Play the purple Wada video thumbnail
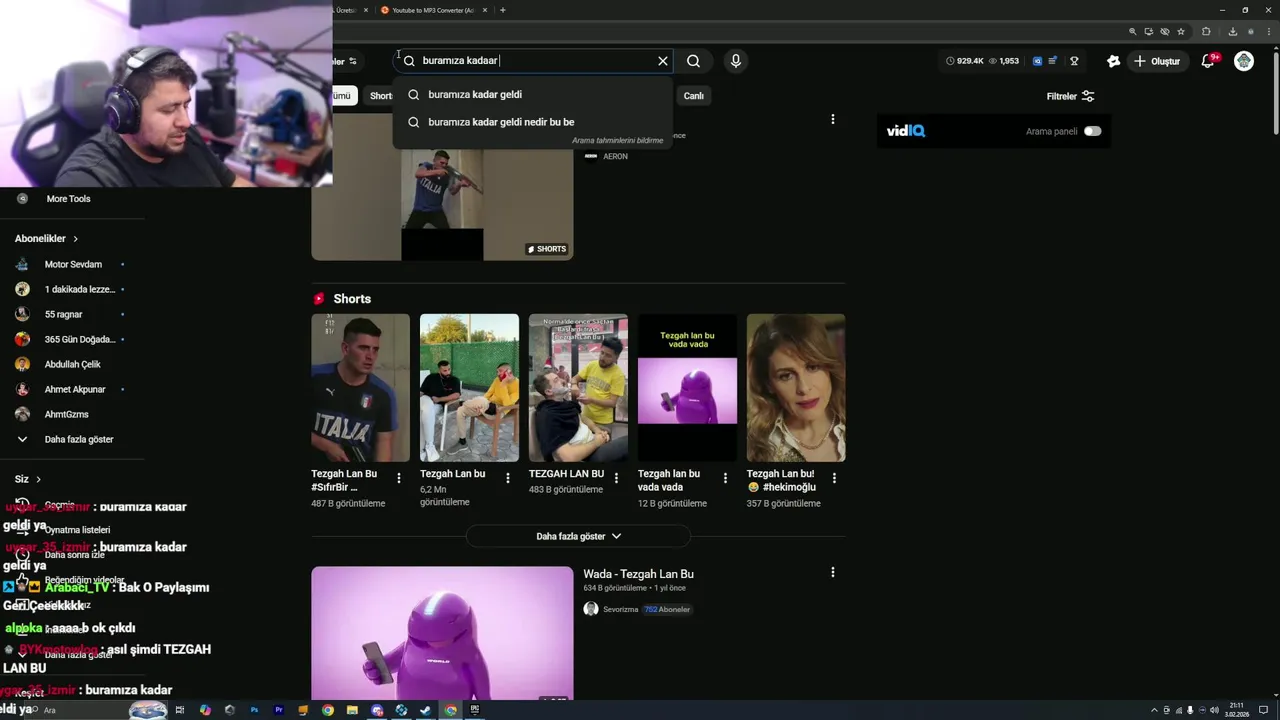Image resolution: width=1280 pixels, height=720 pixels. click(442, 634)
